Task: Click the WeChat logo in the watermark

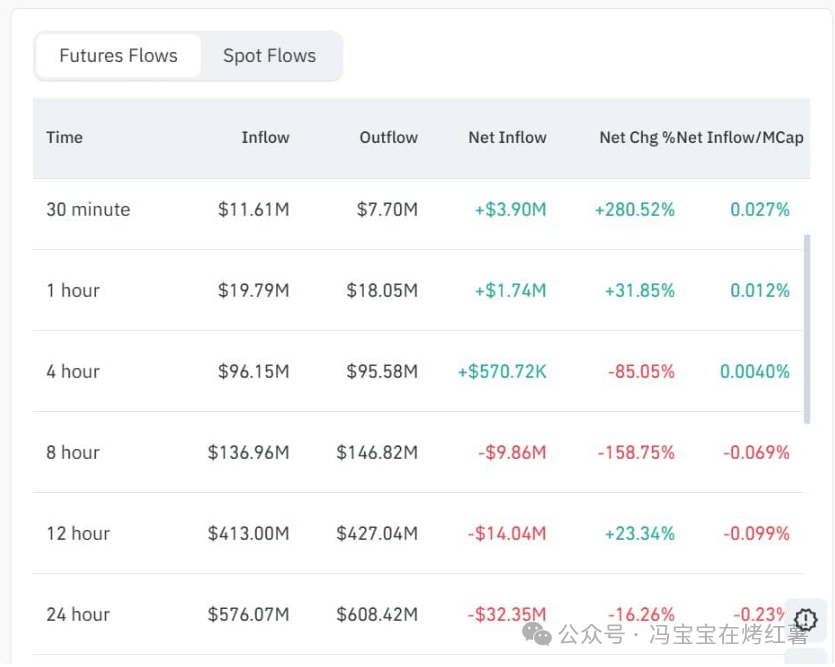Action: coord(537,634)
